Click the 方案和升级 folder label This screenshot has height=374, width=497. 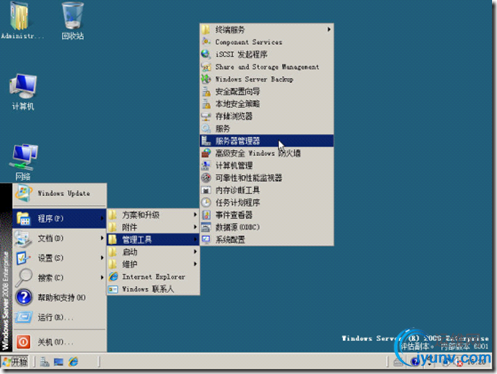pyautogui.click(x=141, y=215)
